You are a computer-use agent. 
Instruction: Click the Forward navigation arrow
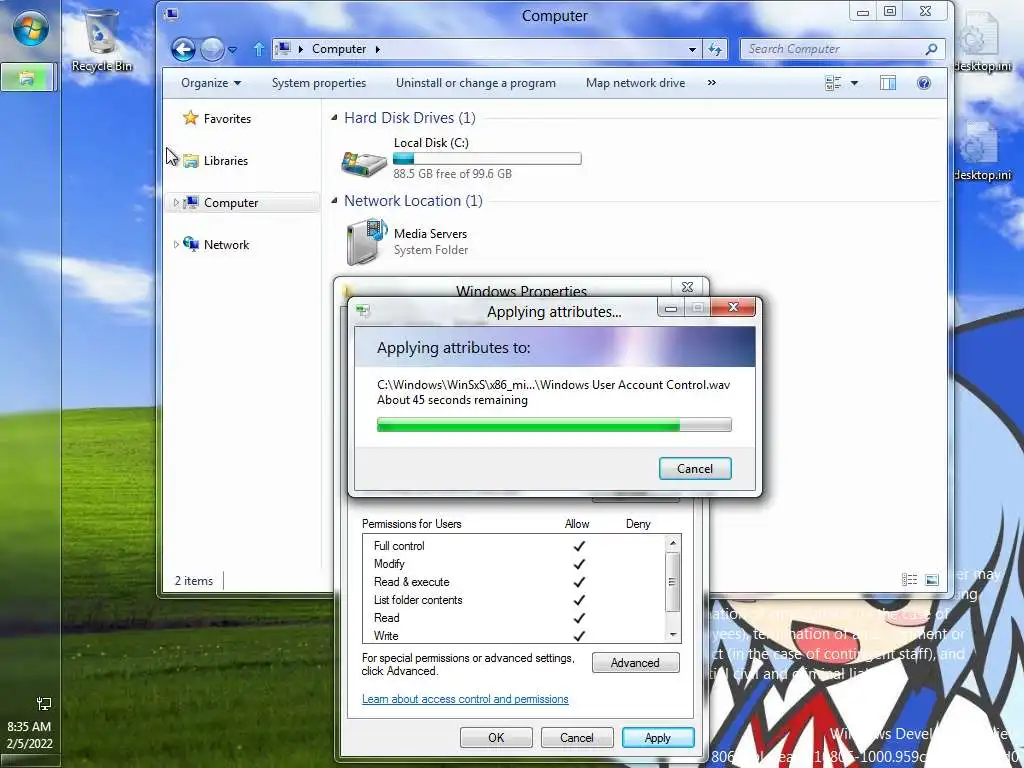[x=212, y=49]
